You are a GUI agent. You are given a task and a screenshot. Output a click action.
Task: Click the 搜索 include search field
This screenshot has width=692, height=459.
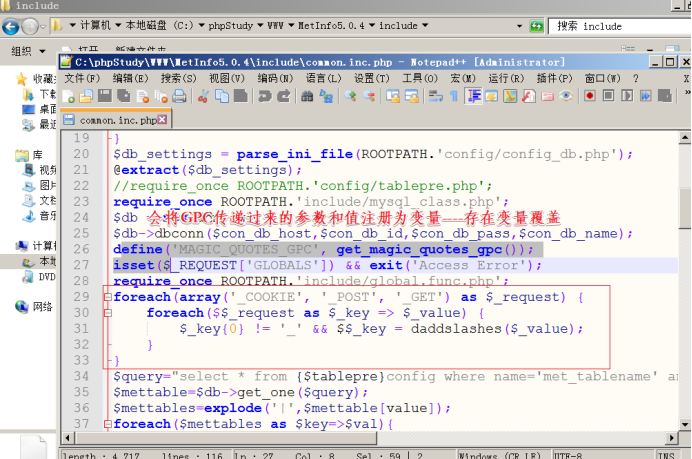pos(620,26)
